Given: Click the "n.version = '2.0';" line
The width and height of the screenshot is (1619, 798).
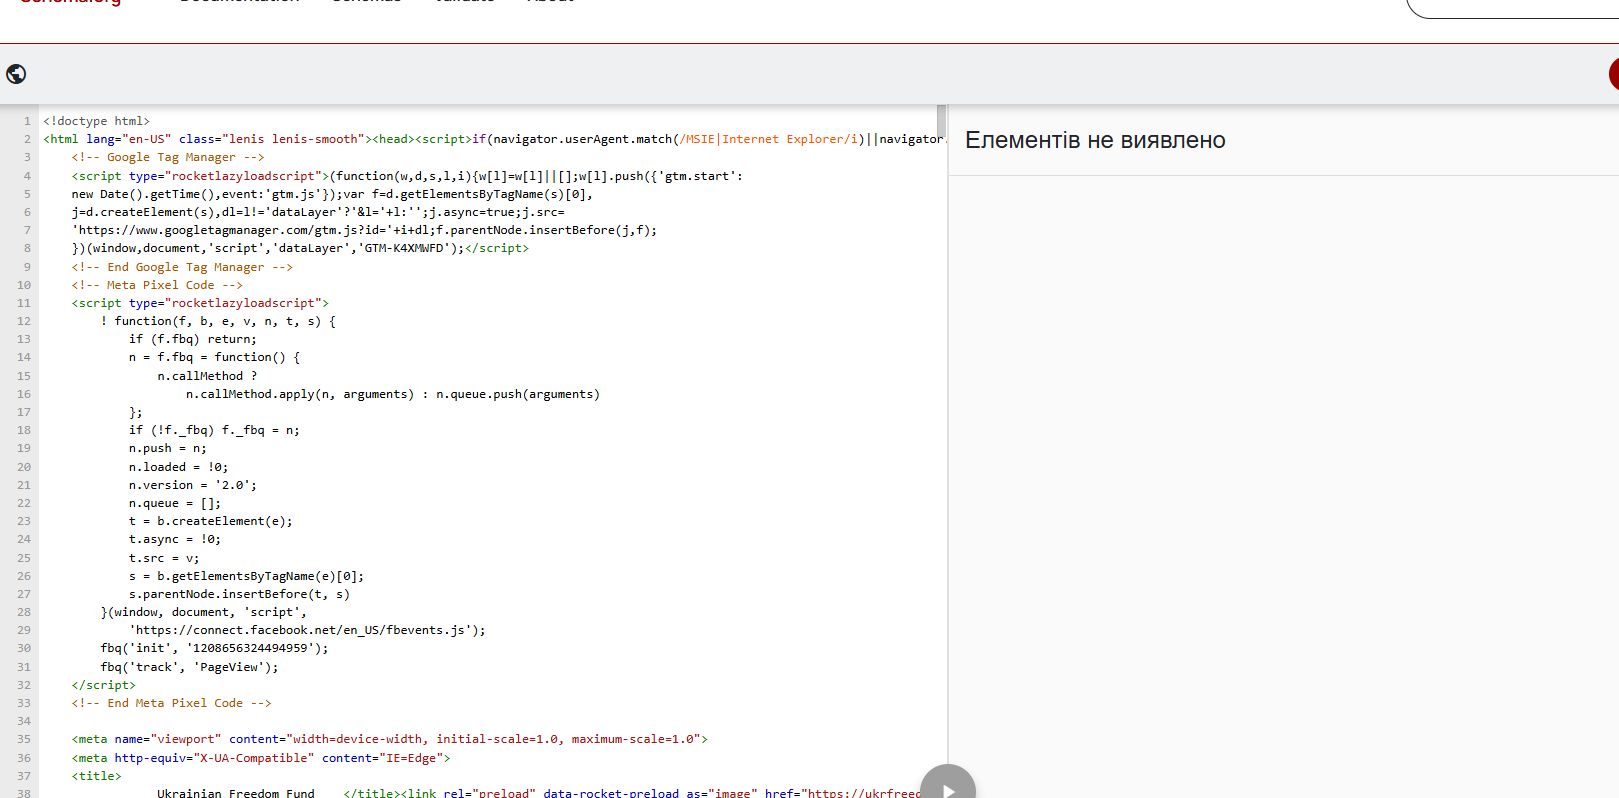Looking at the screenshot, I should pos(193,485).
